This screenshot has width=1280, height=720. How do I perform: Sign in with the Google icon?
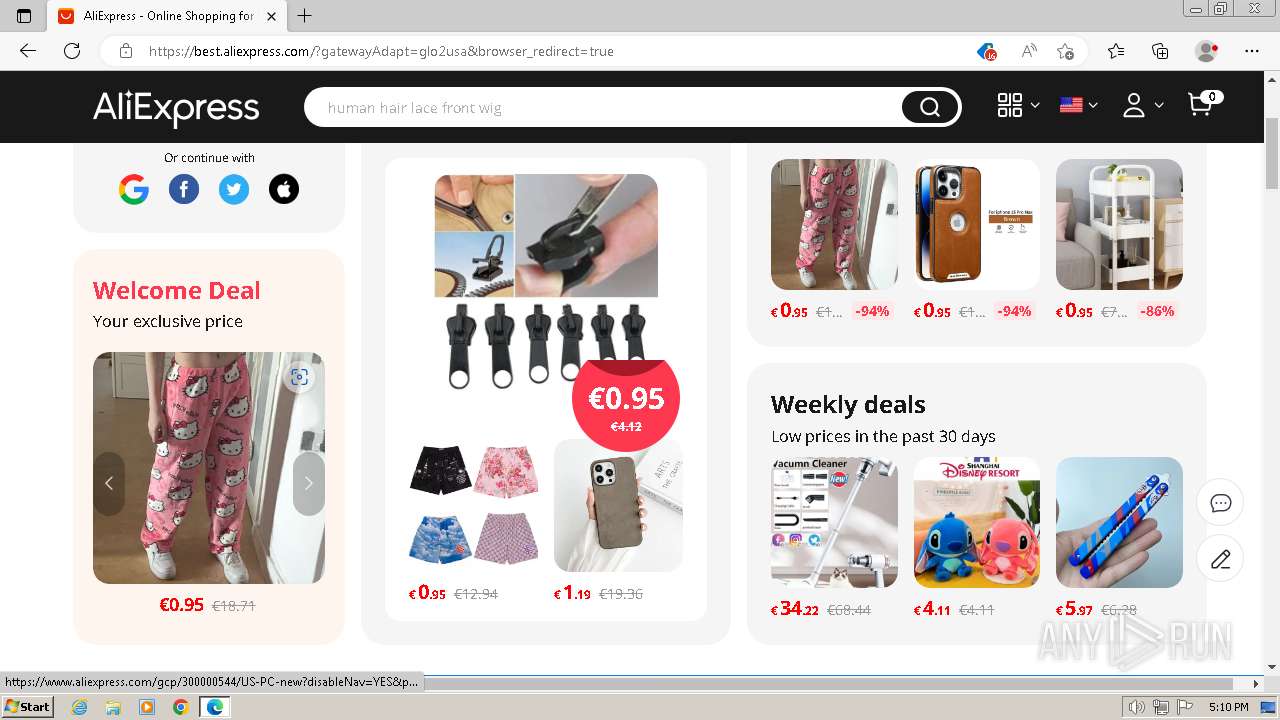click(134, 189)
